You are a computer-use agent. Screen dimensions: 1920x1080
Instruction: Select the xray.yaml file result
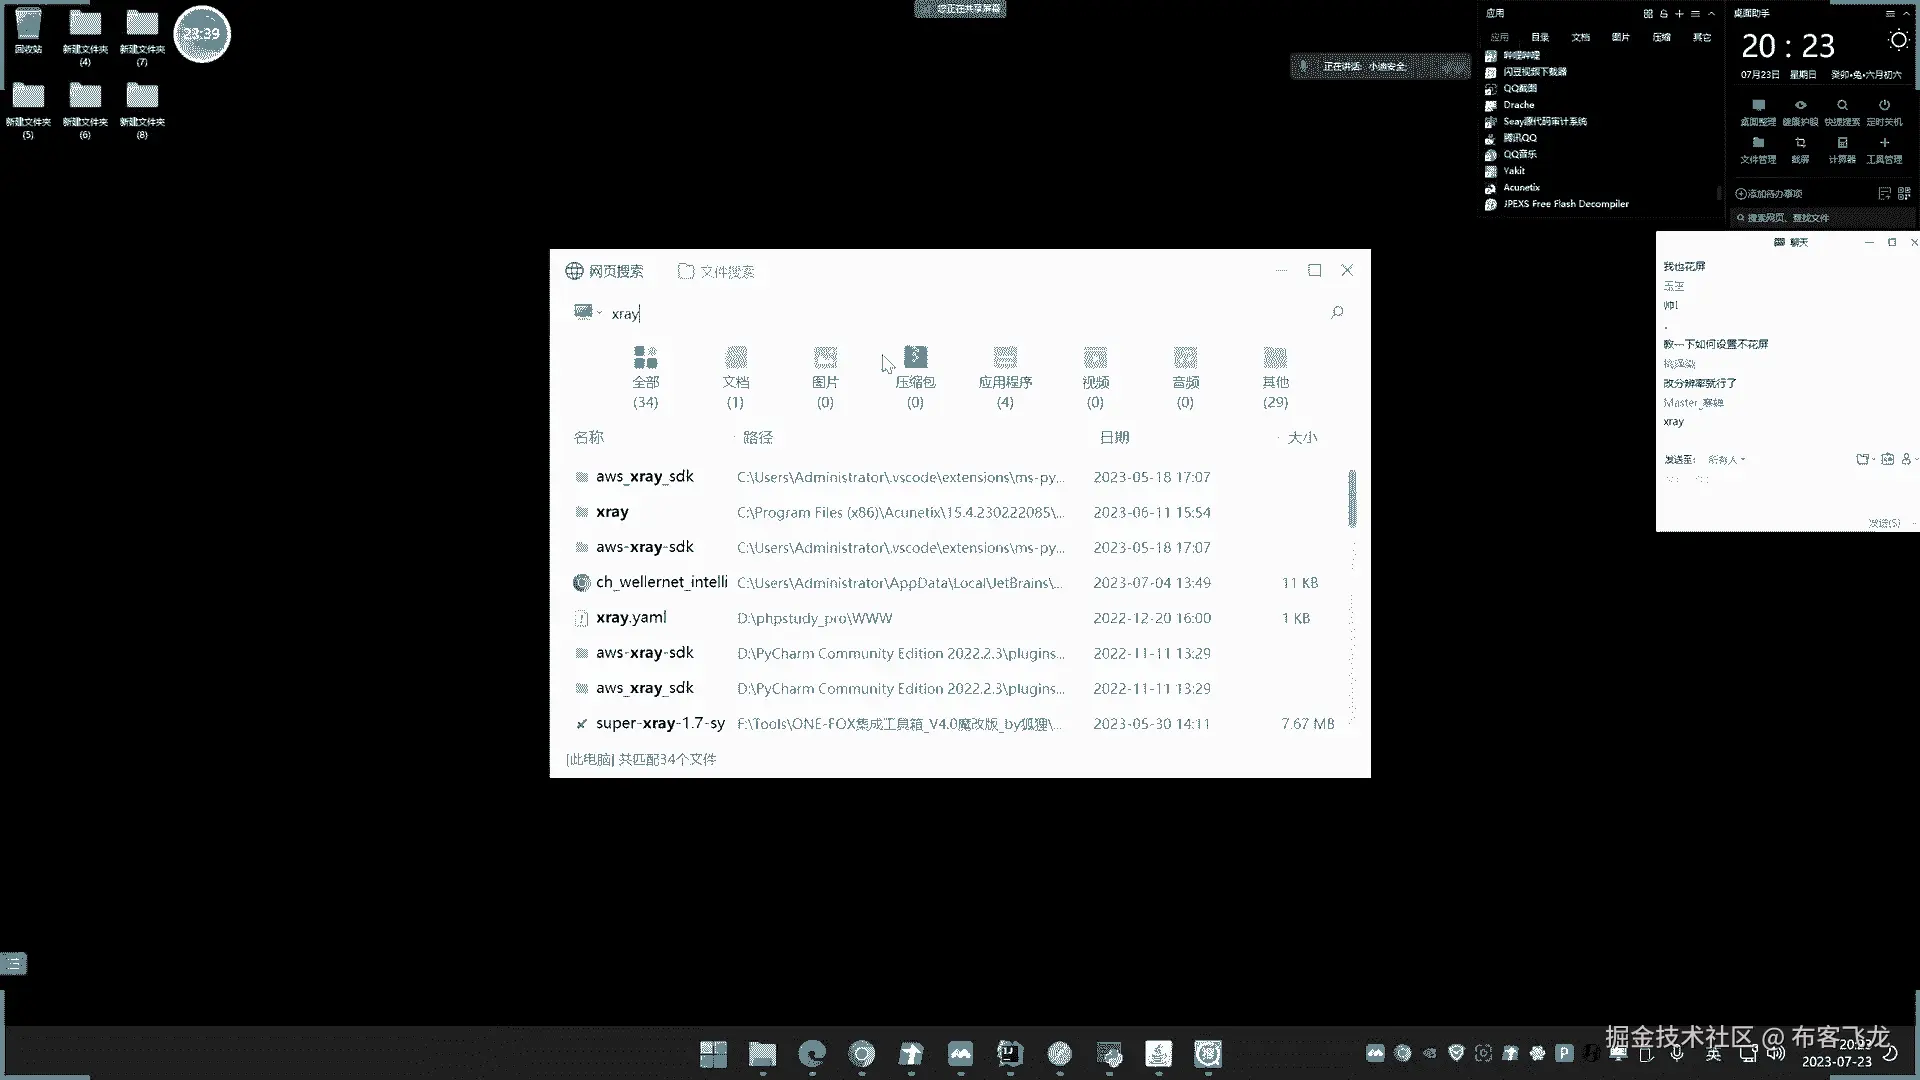631,618
